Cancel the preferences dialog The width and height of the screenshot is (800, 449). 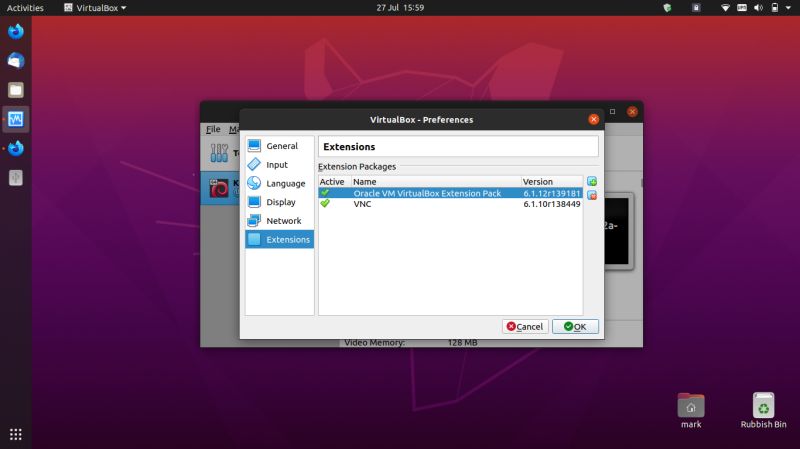(x=525, y=327)
